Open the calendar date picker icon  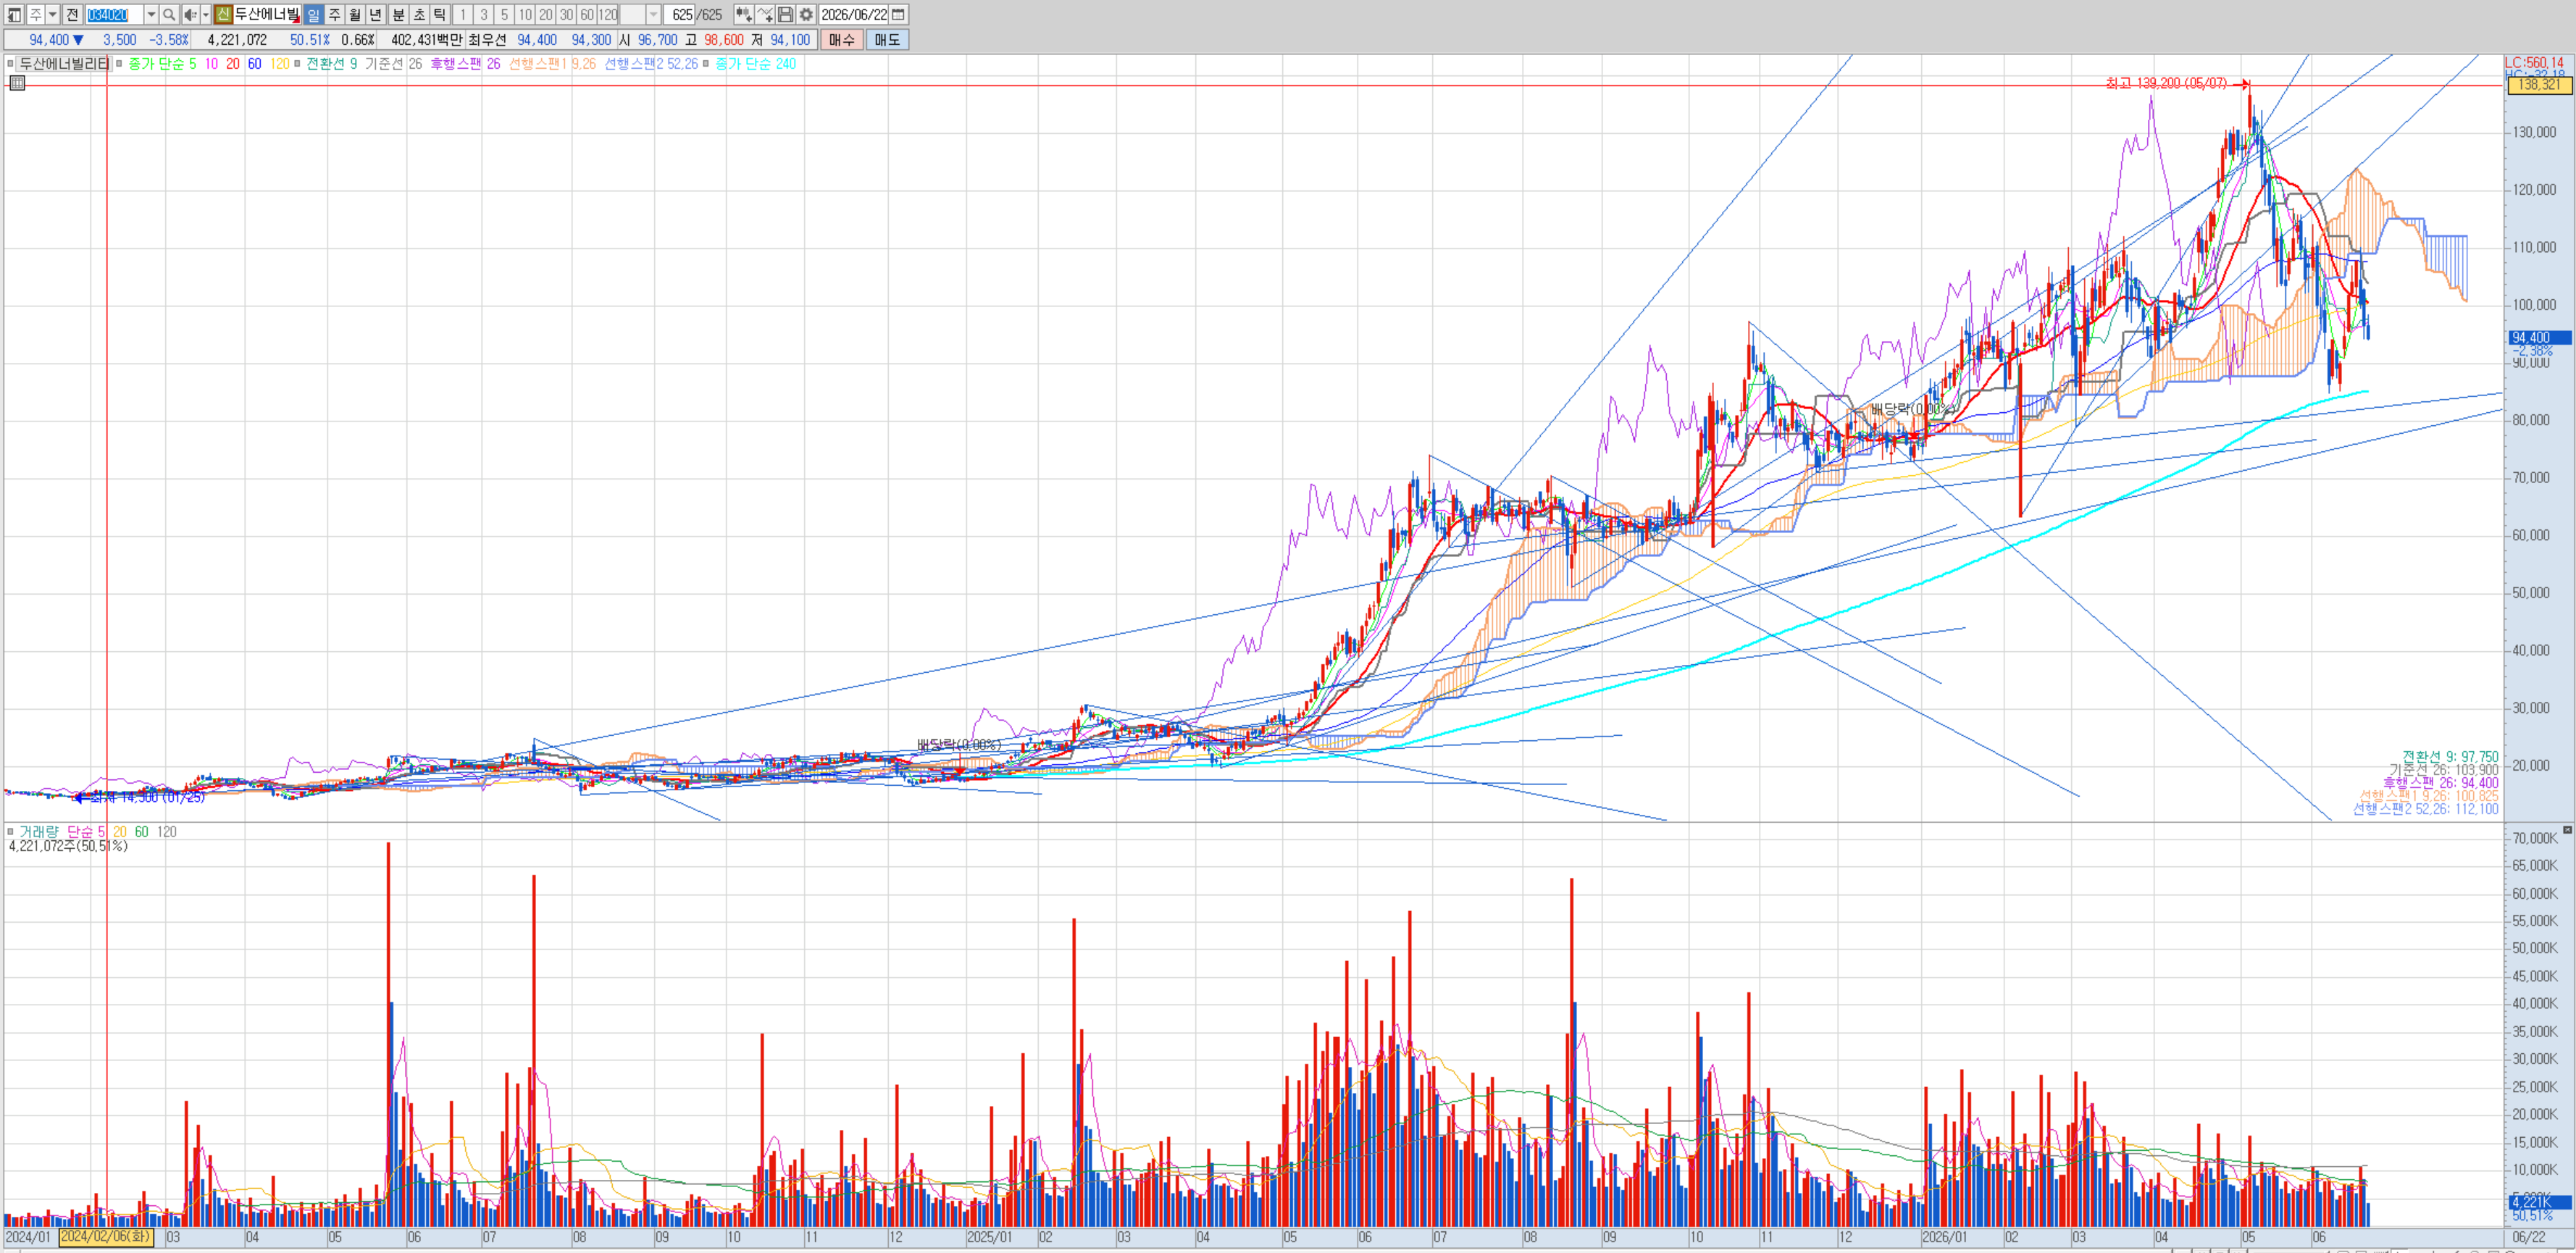pos(898,15)
